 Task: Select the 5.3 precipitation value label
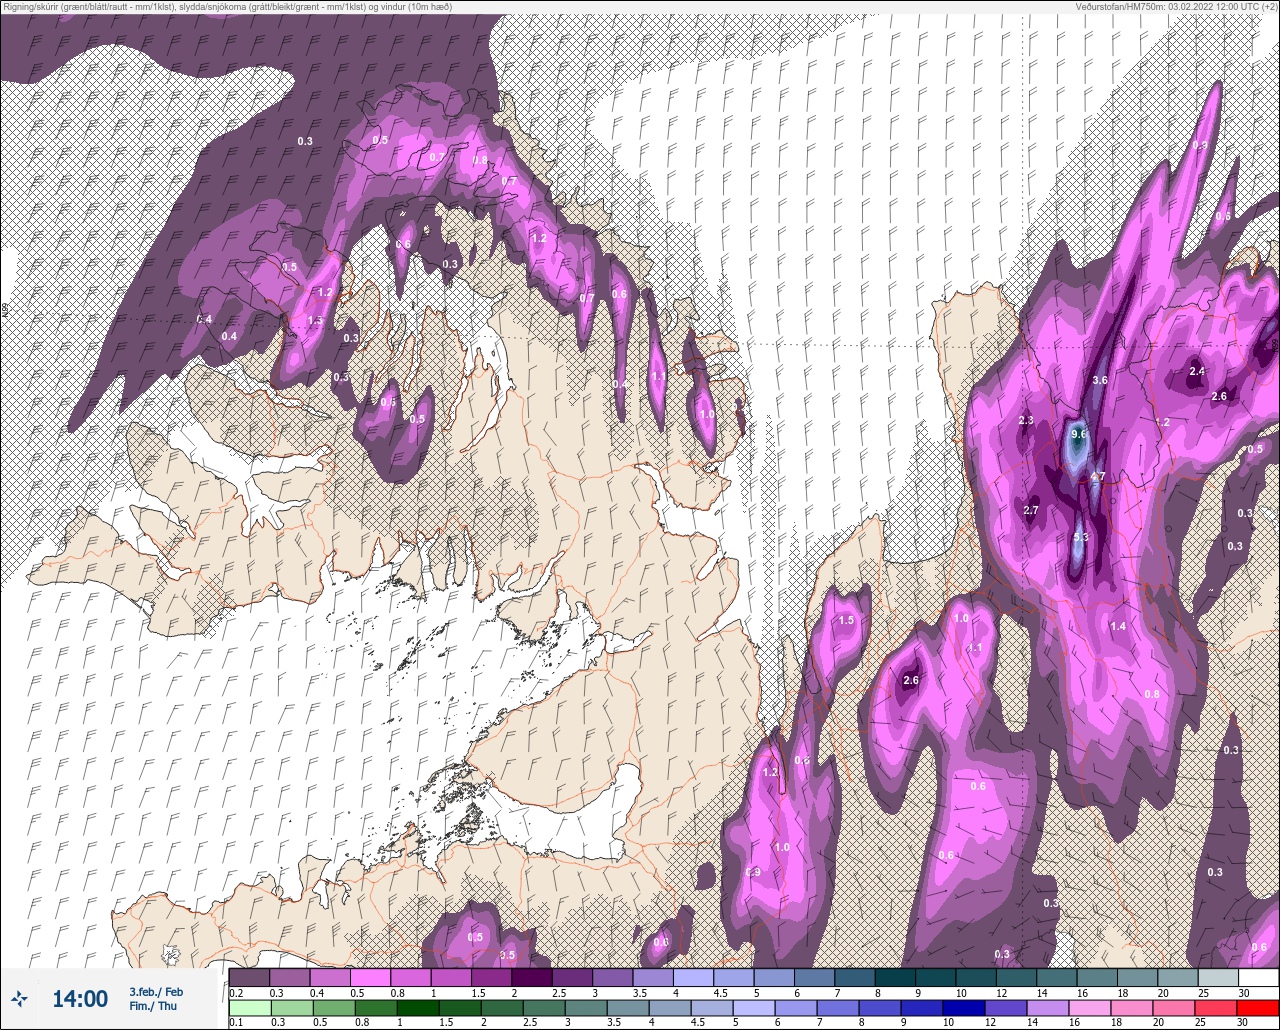(x=1080, y=537)
